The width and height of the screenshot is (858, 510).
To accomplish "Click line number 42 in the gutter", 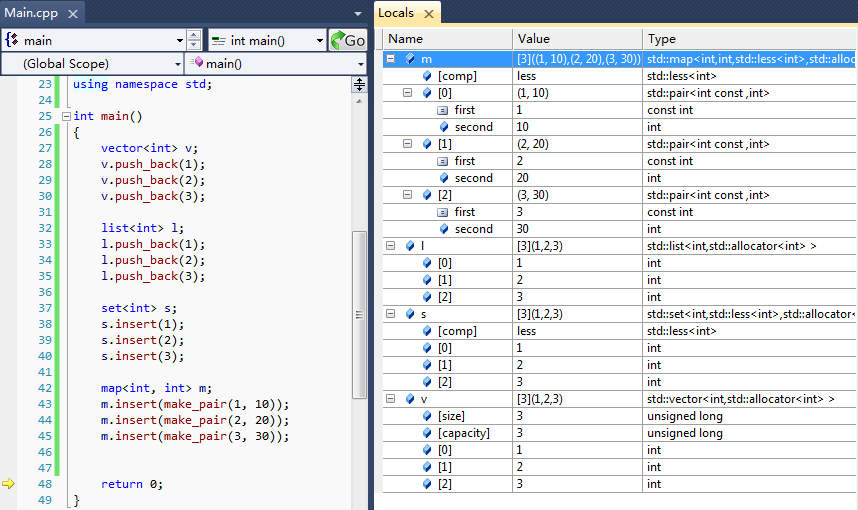I will 45,388.
